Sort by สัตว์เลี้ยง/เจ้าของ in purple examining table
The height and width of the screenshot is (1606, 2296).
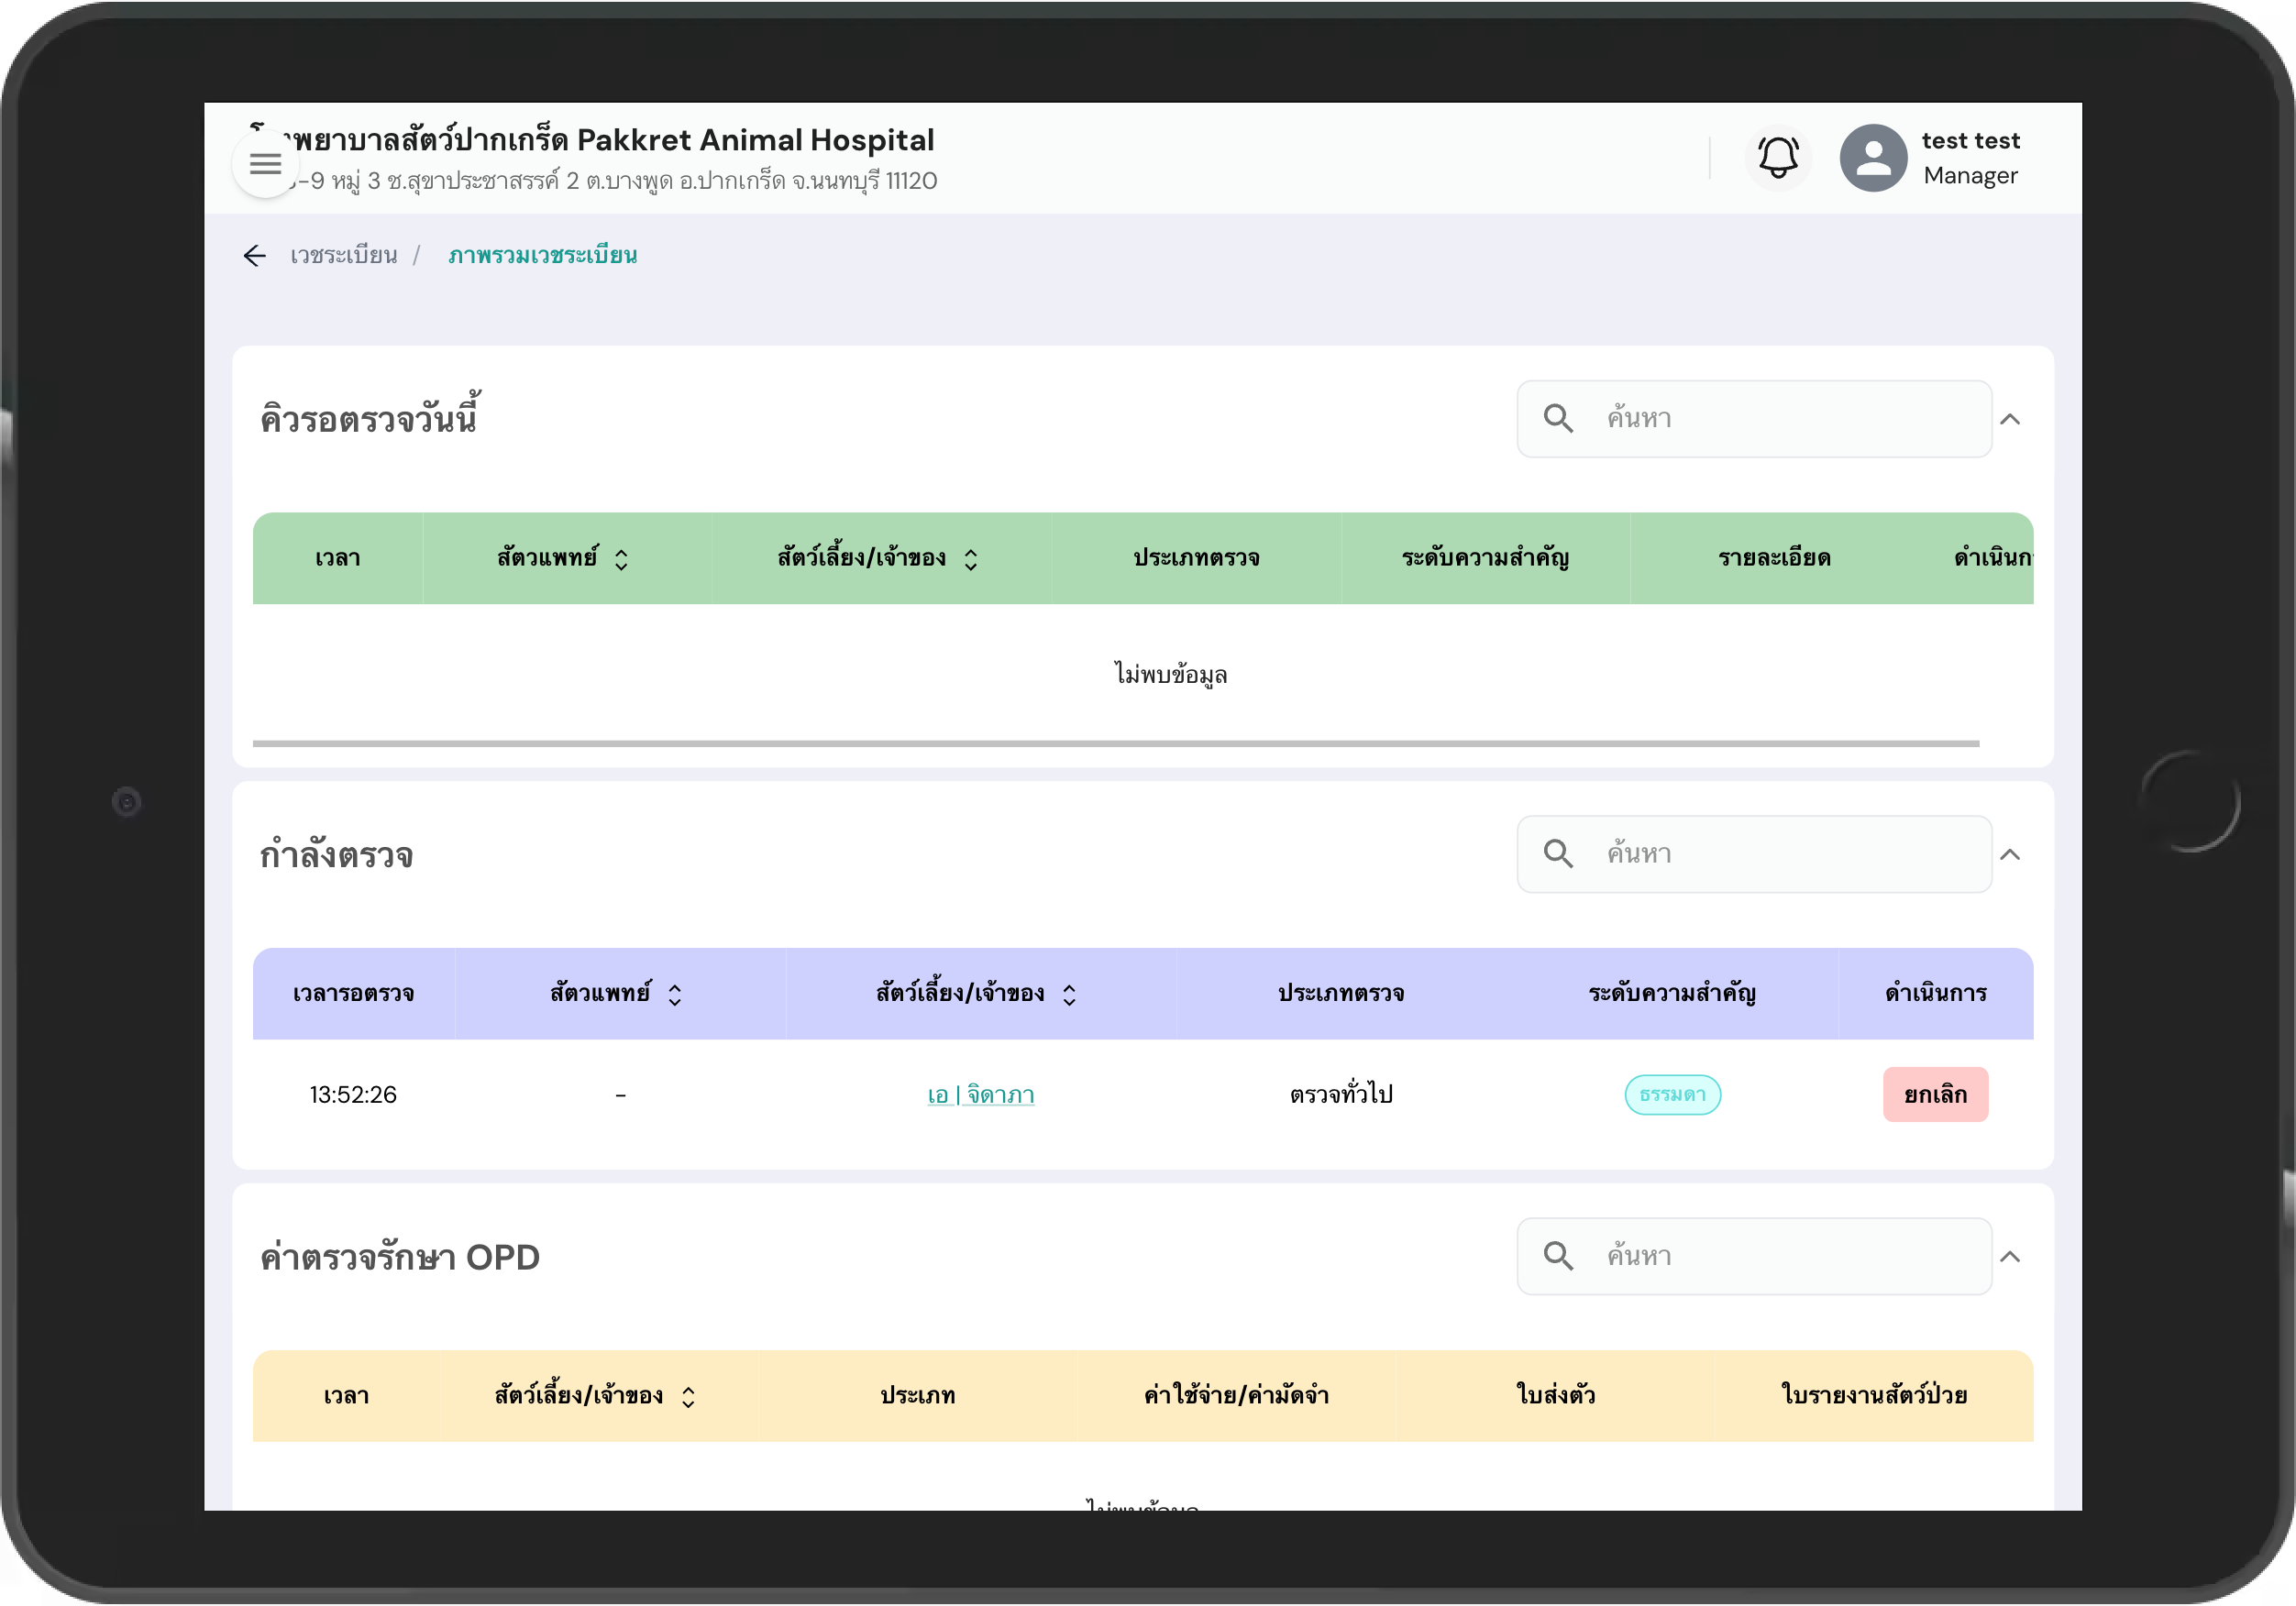(x=1069, y=994)
